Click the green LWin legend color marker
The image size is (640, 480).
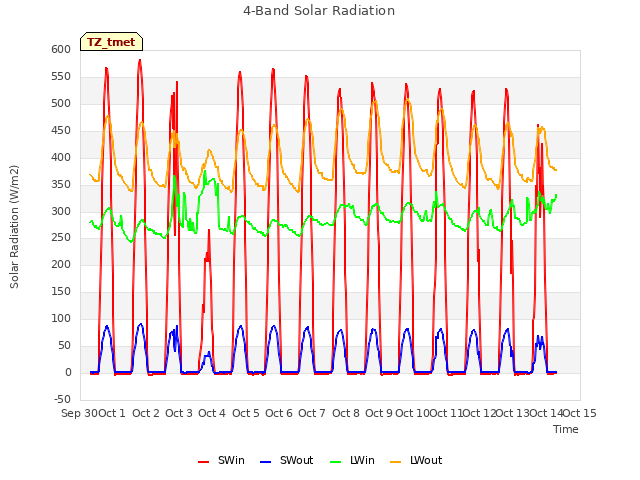[335, 462]
